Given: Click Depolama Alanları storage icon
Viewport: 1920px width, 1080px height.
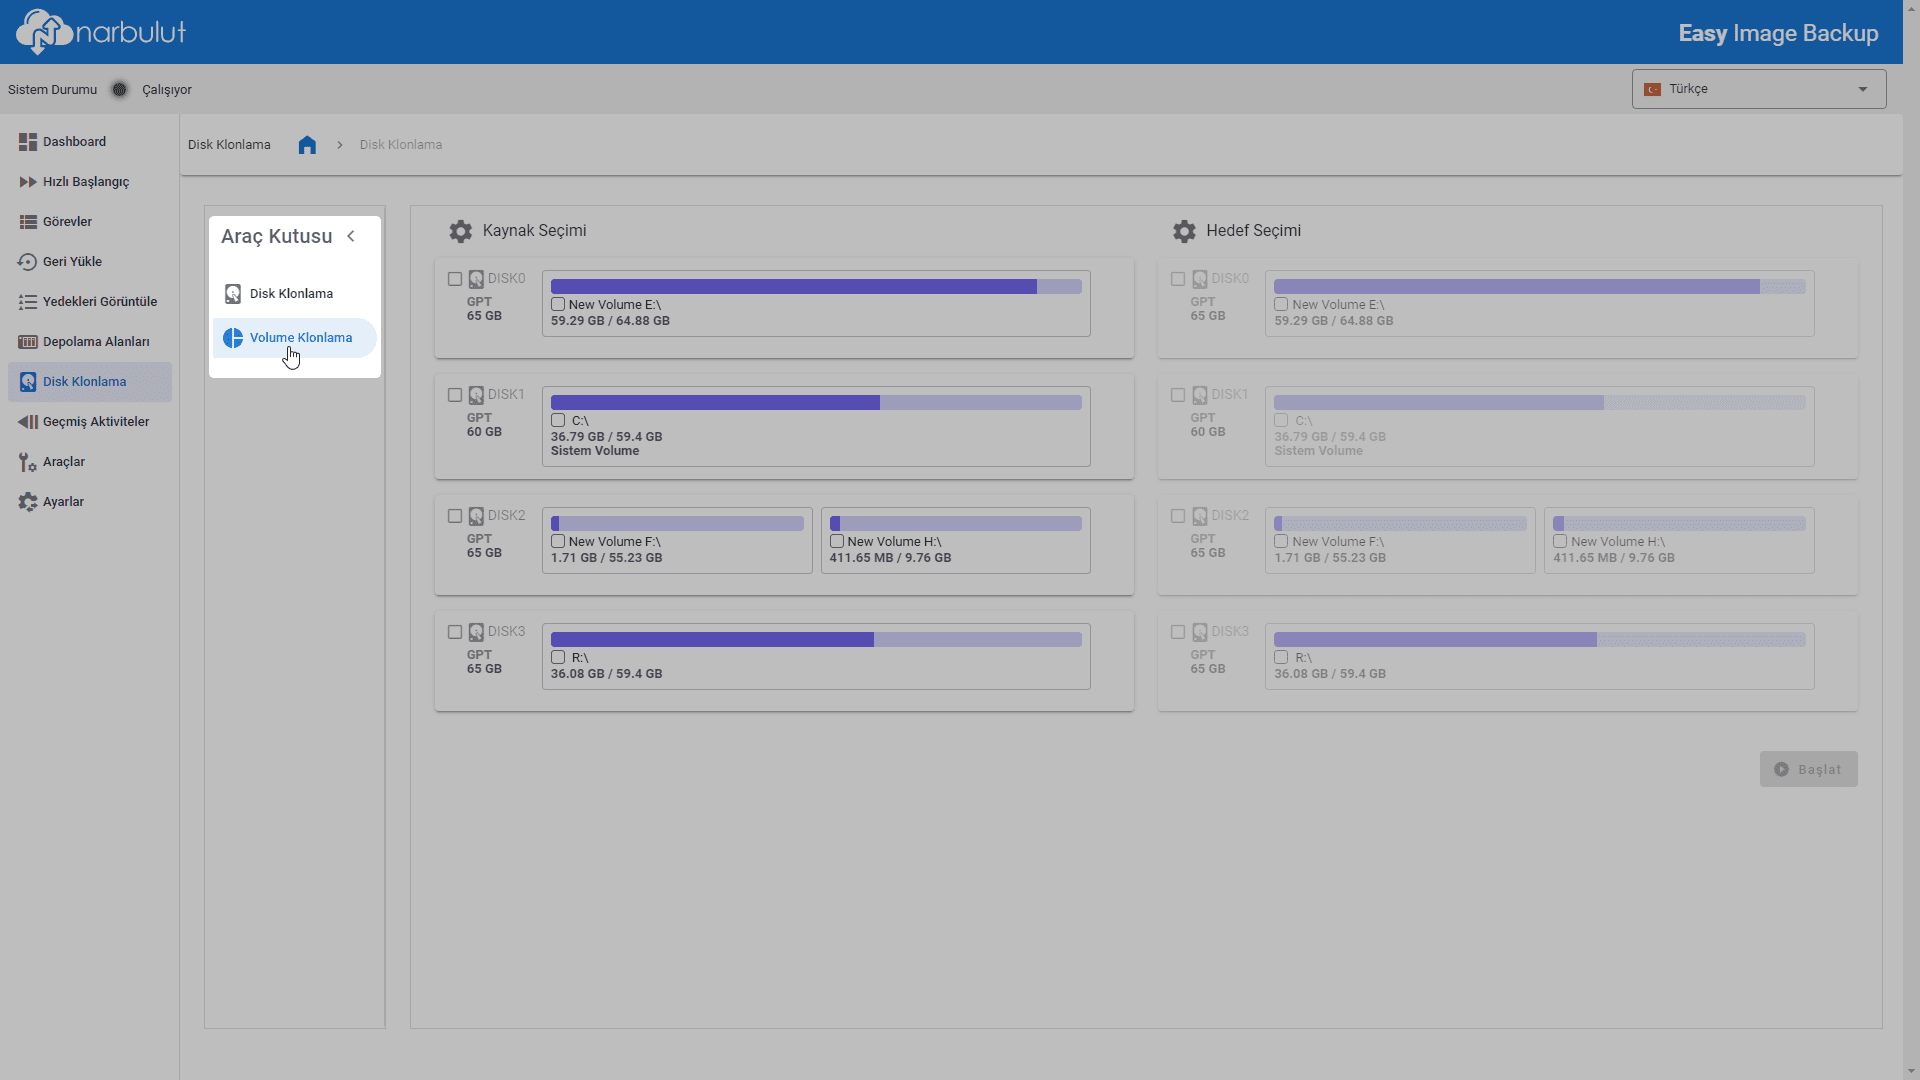Looking at the screenshot, I should click(x=28, y=342).
